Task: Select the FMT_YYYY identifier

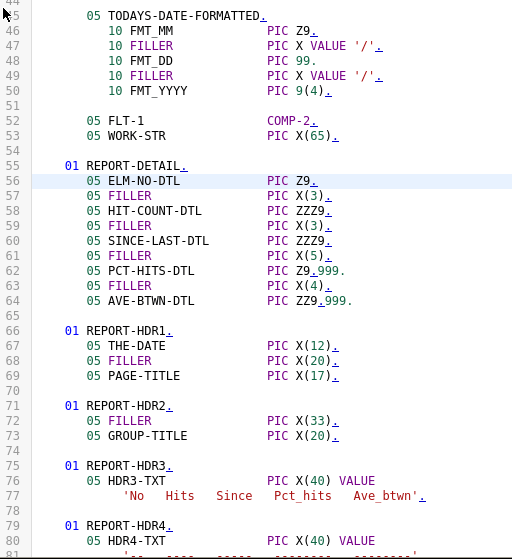Action: pos(158,91)
